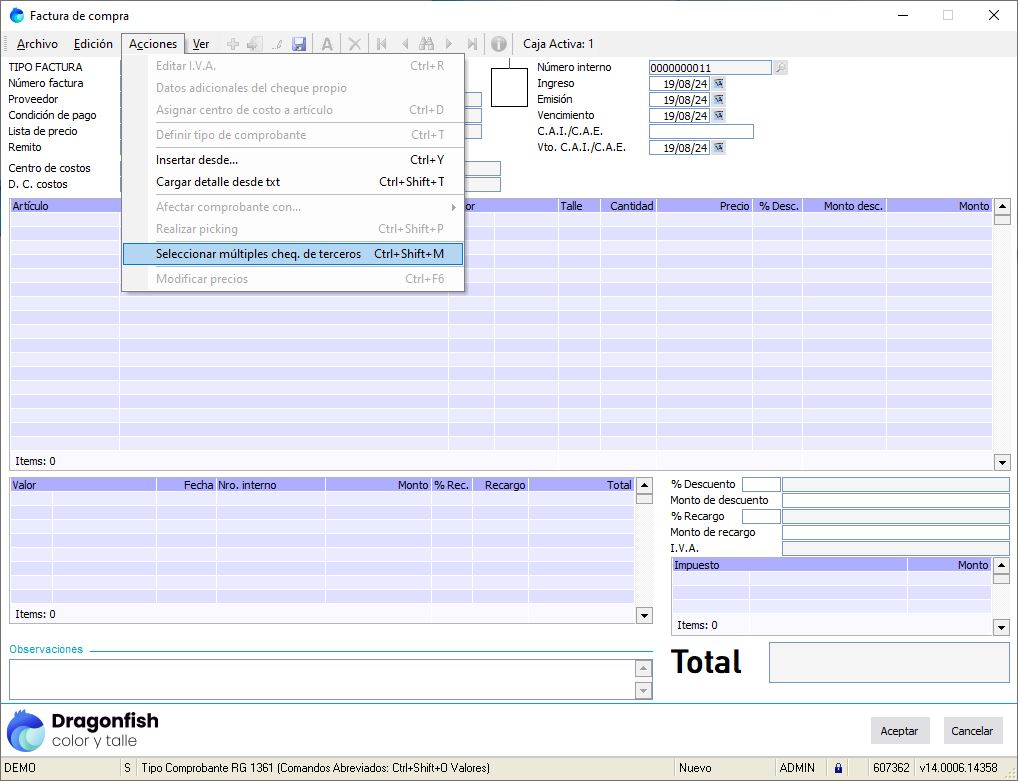Click the Precio column header
The image size is (1018, 781).
coord(705,206)
